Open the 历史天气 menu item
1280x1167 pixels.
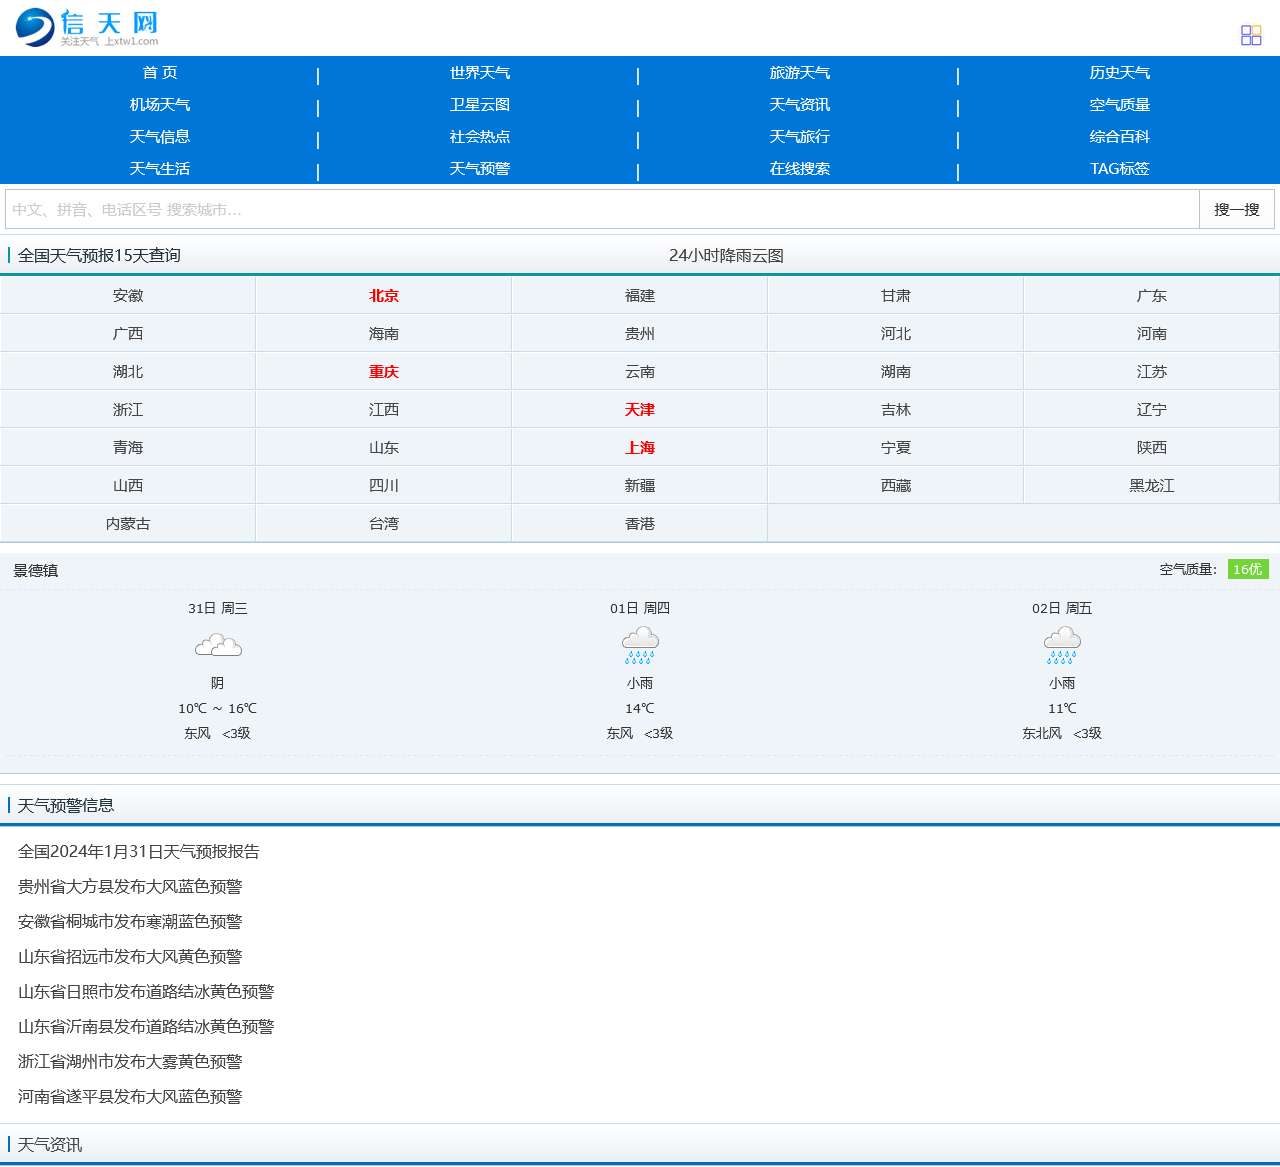(x=1119, y=73)
